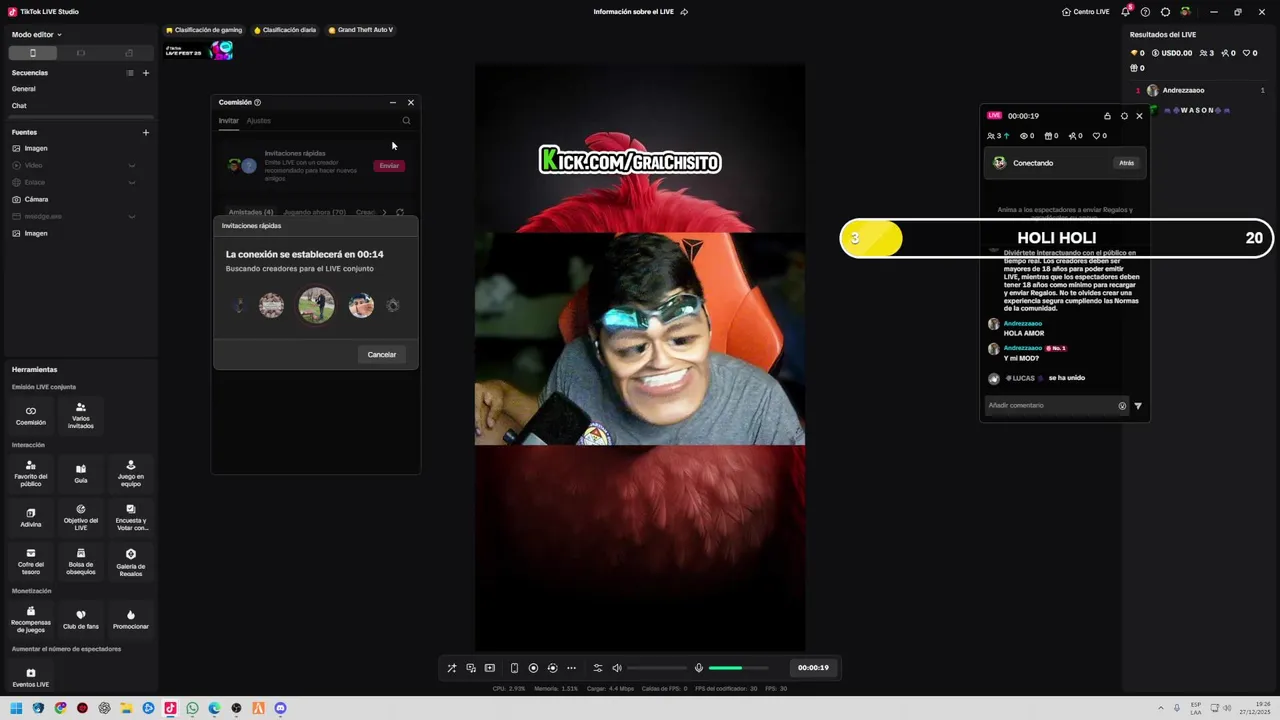Switch to the Invitar tab
The height and width of the screenshot is (720, 1280).
pyautogui.click(x=229, y=121)
